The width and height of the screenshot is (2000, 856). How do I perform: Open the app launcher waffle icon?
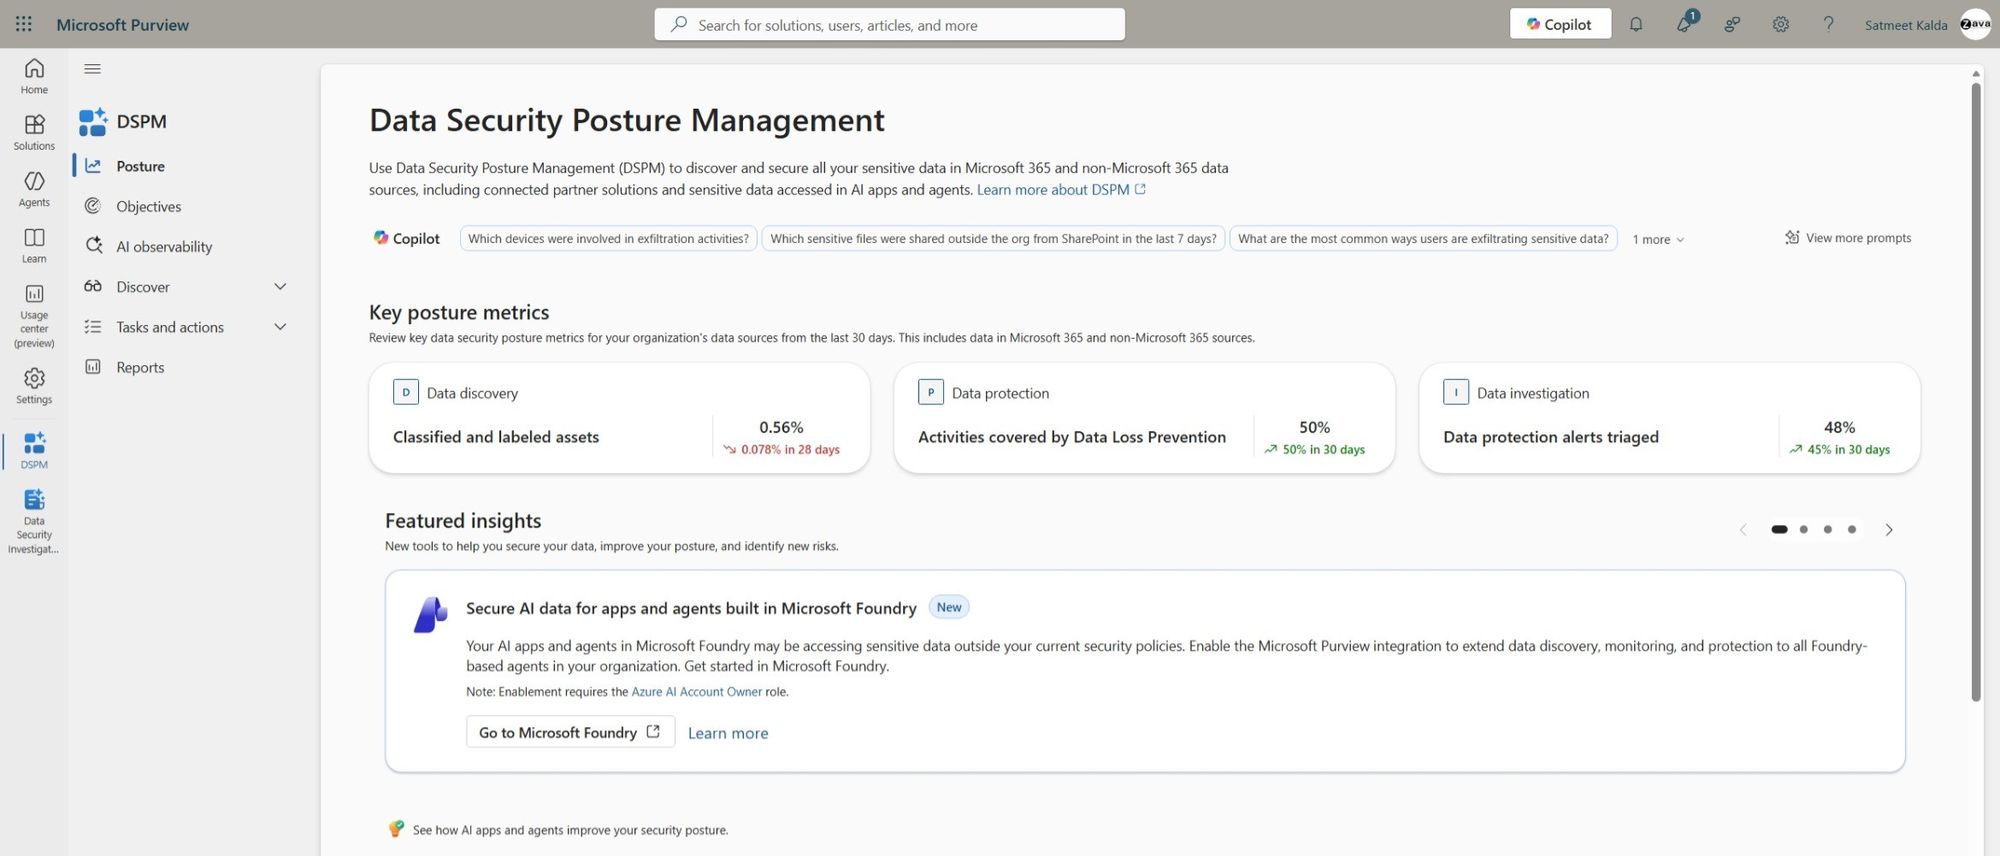point(24,24)
